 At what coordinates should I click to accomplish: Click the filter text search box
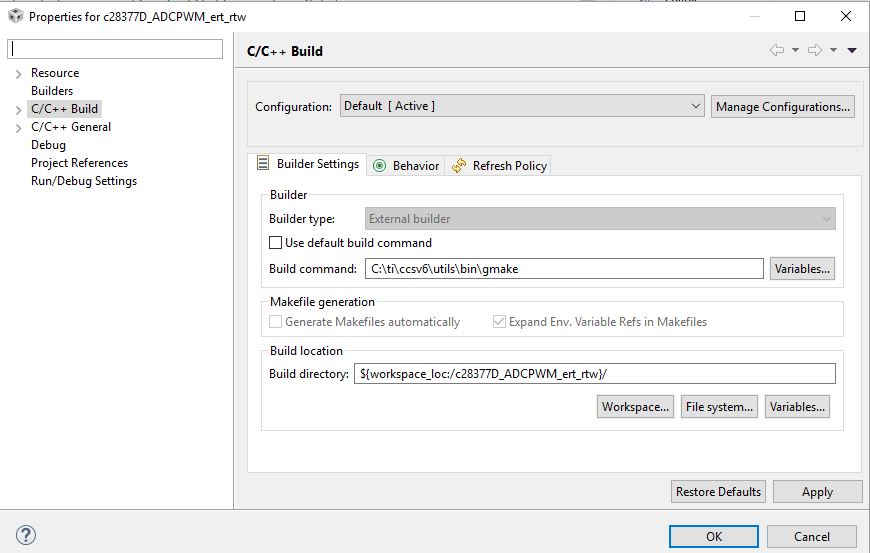pyautogui.click(x=116, y=49)
